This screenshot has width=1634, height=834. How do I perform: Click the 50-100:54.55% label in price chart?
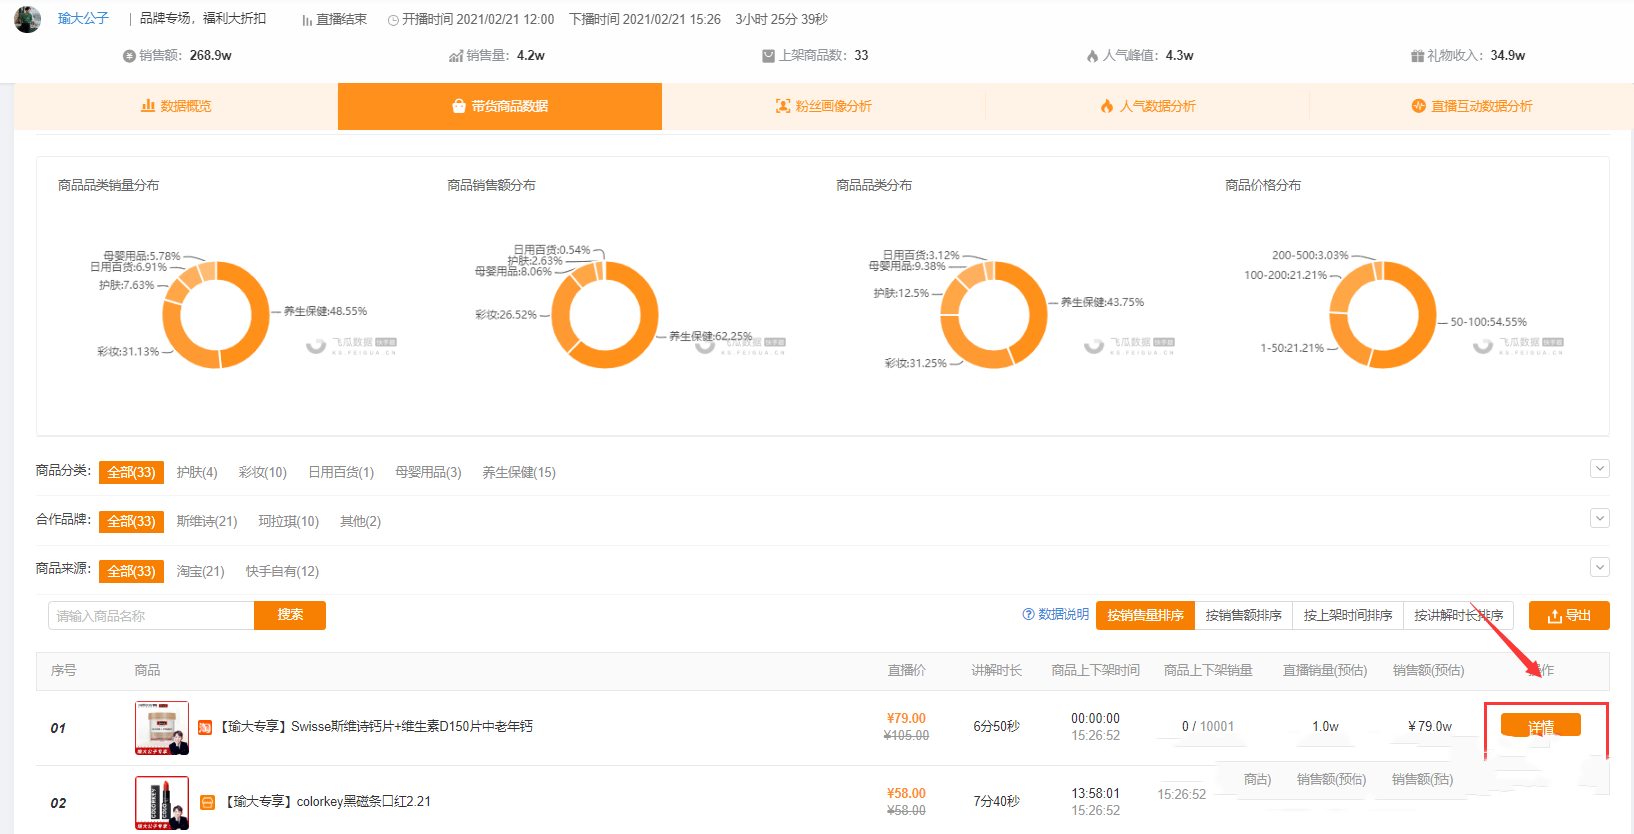coord(1488,322)
